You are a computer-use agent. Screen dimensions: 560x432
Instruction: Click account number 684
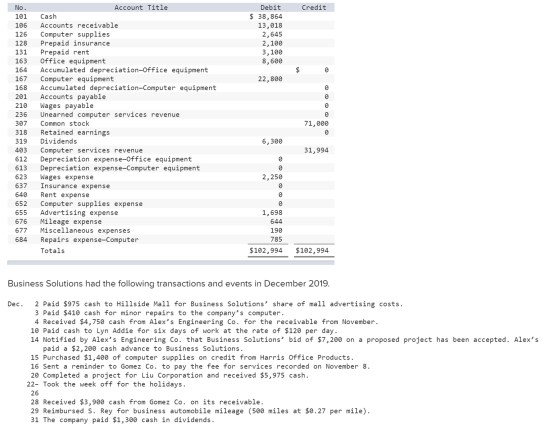21,240
